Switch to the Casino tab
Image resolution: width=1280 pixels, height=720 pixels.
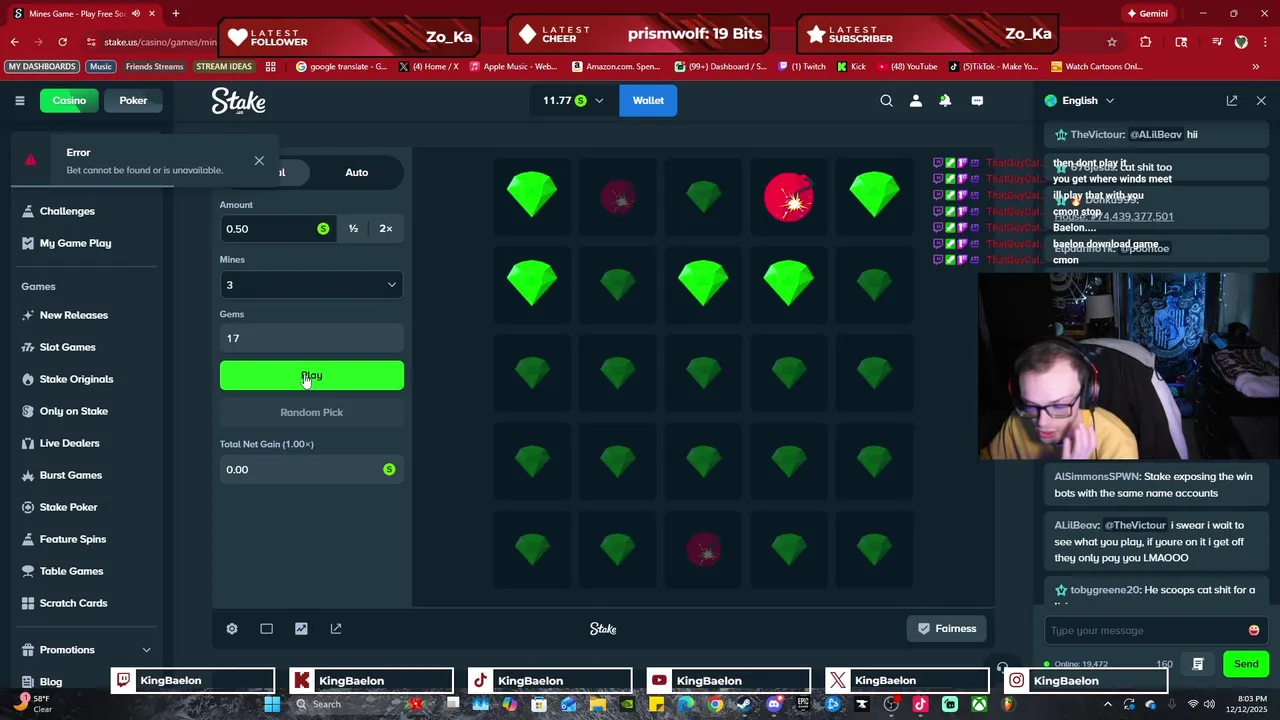(x=69, y=100)
